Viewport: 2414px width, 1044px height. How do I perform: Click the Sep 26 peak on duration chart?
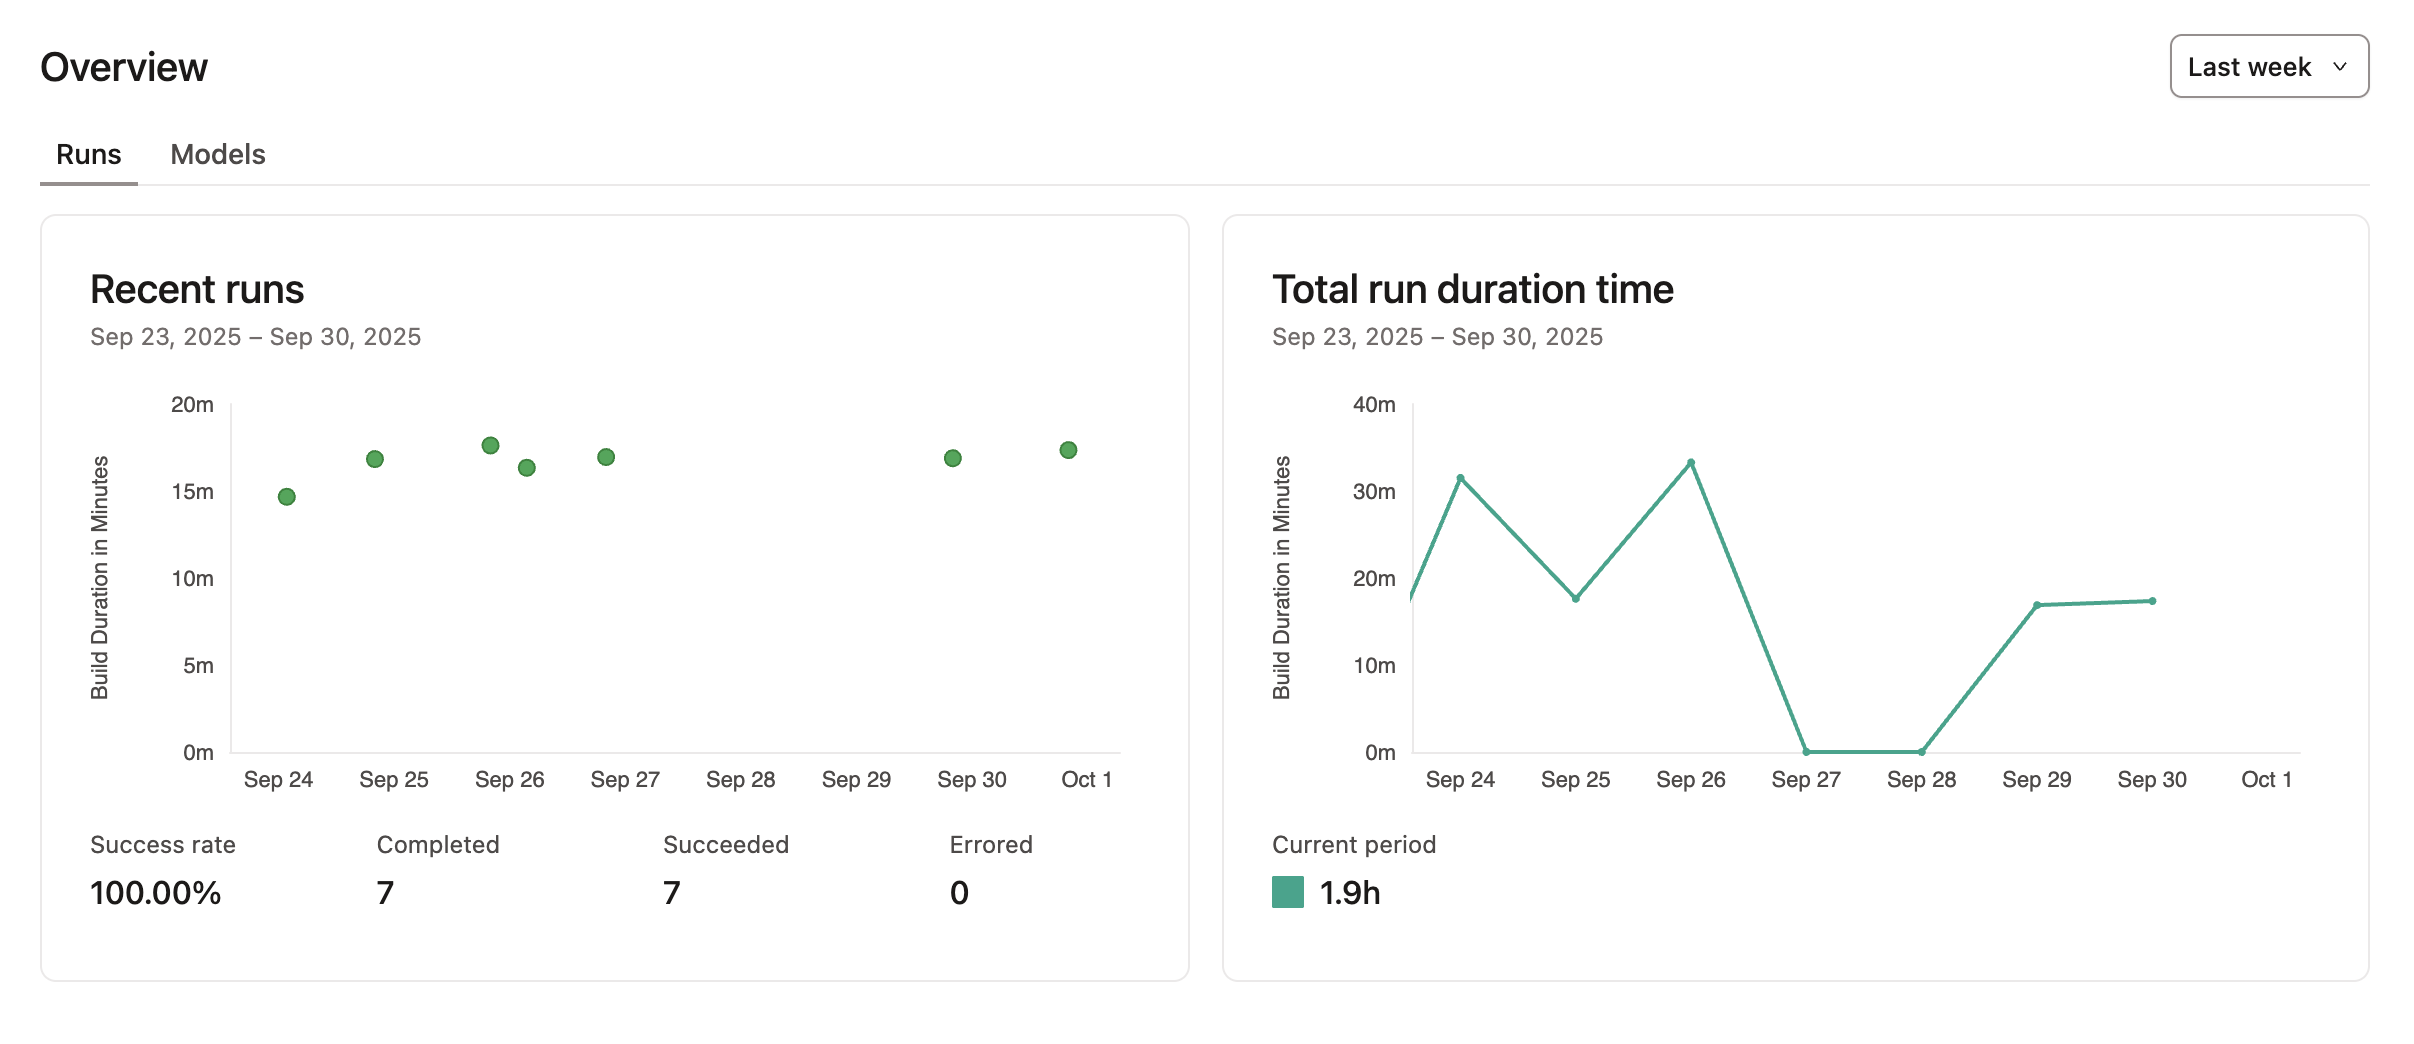pyautogui.click(x=1690, y=462)
